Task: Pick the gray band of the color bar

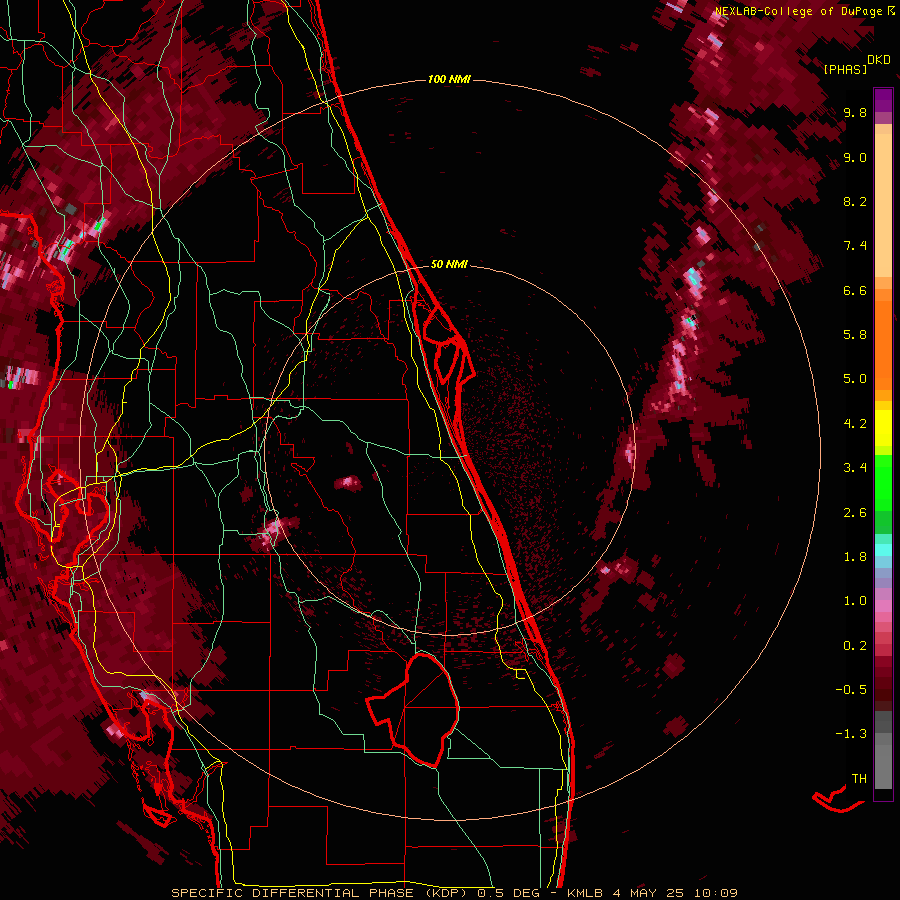Action: click(883, 749)
